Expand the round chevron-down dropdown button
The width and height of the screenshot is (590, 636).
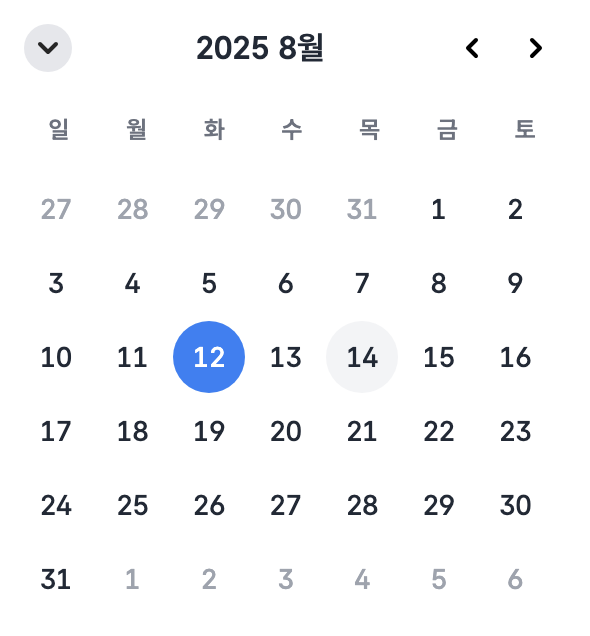click(48, 48)
